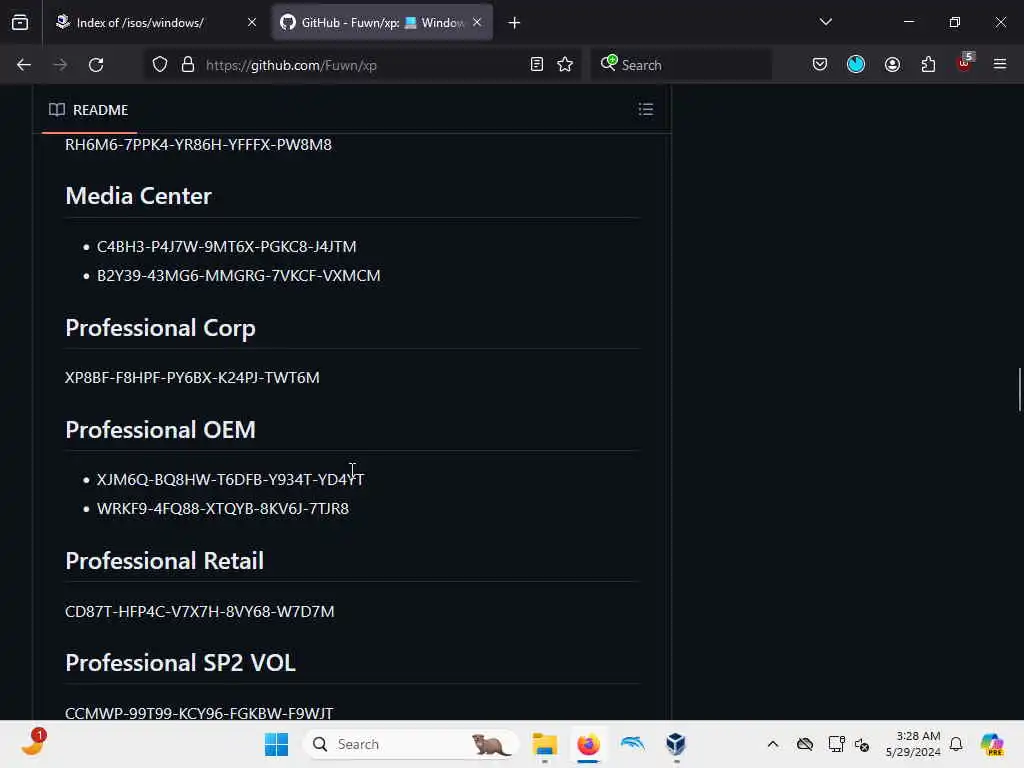Restore down the Firefox window
The height and width of the screenshot is (768, 1024).
[x=955, y=22]
